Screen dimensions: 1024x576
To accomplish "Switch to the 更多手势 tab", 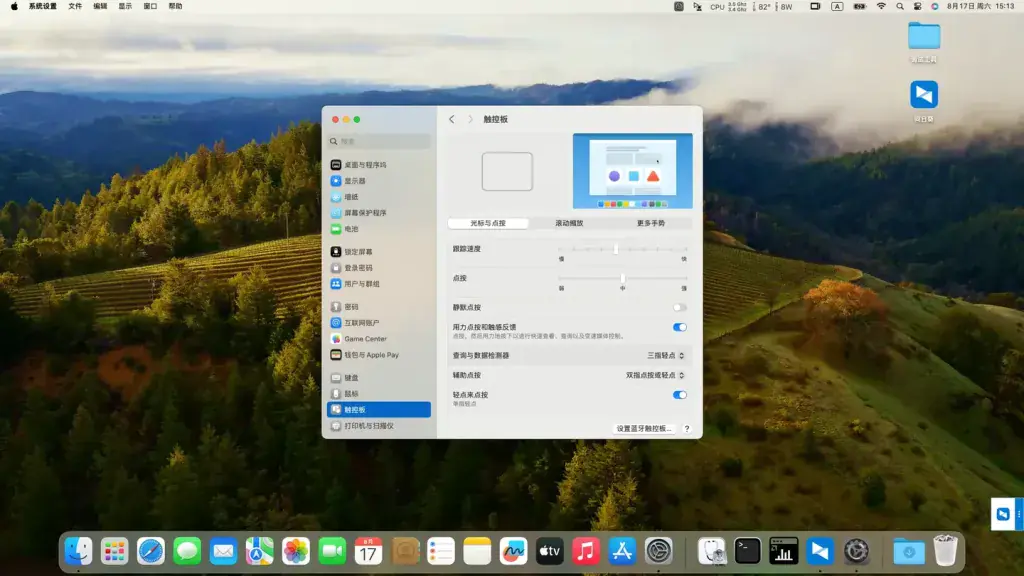I will point(650,223).
